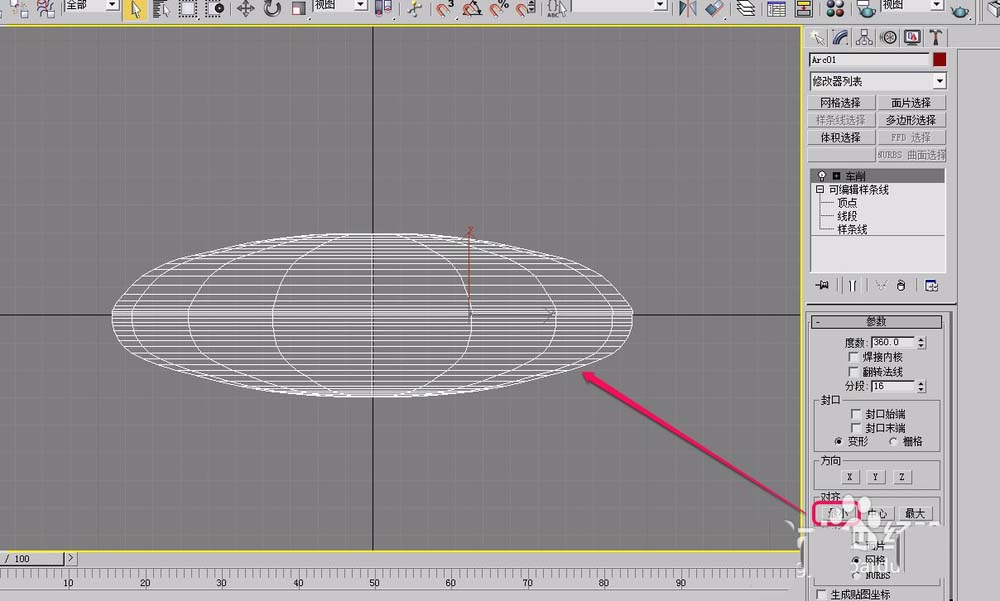Enable the 翻转法线 checkbox
1000x601 pixels.
[x=854, y=371]
